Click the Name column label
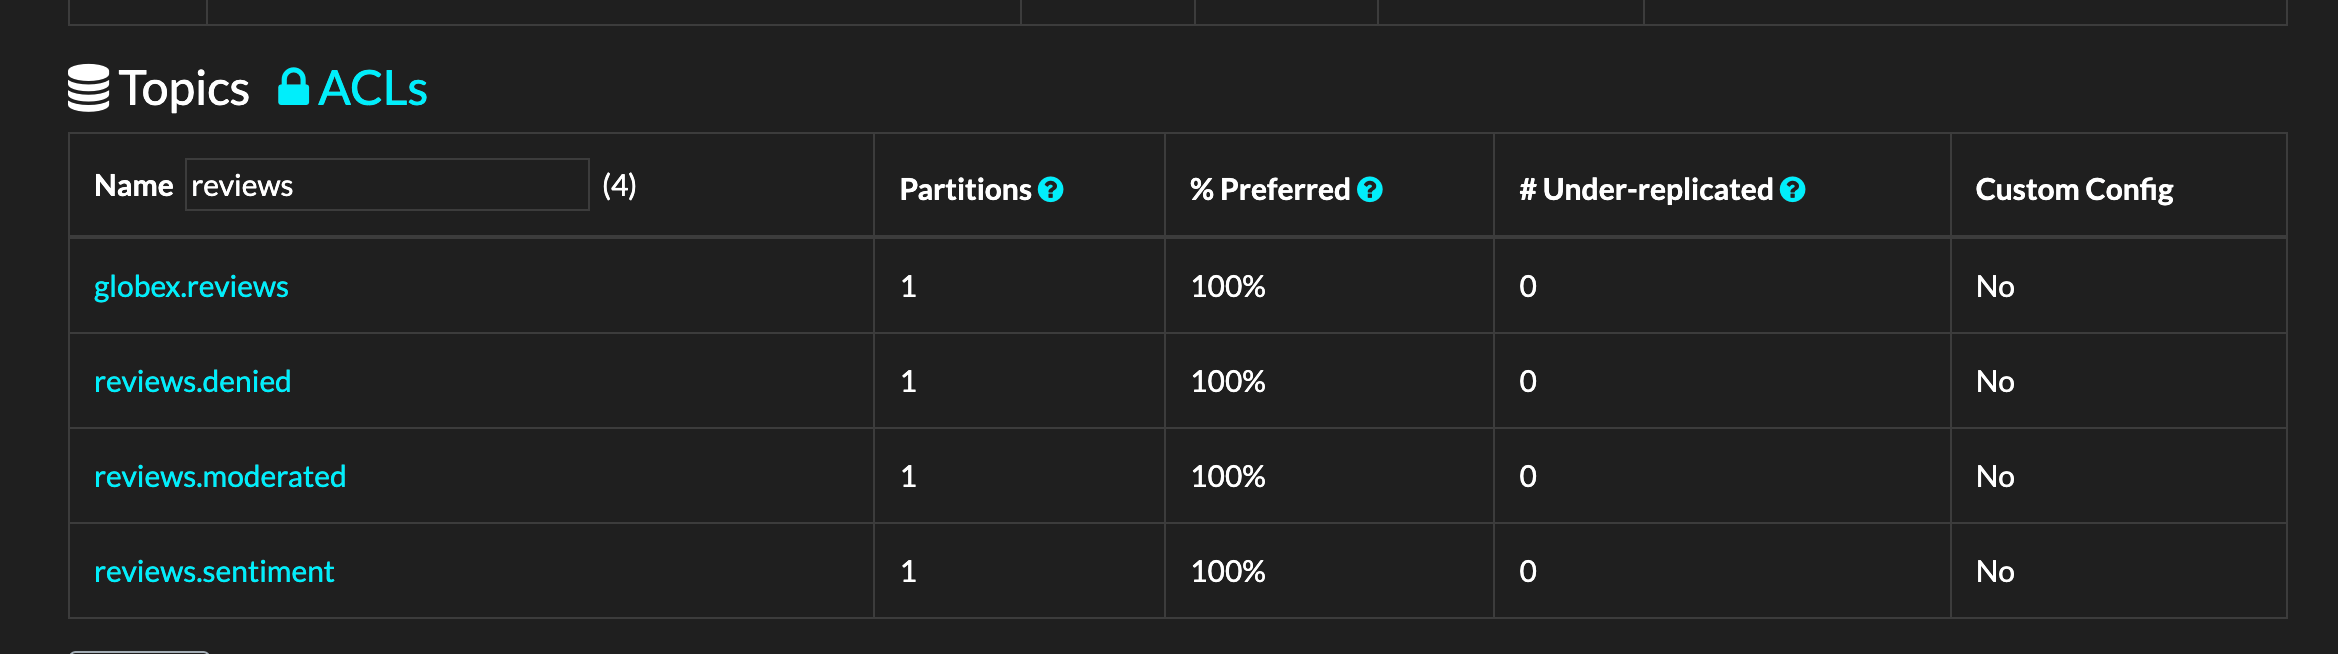This screenshot has width=2338, height=654. [x=134, y=185]
